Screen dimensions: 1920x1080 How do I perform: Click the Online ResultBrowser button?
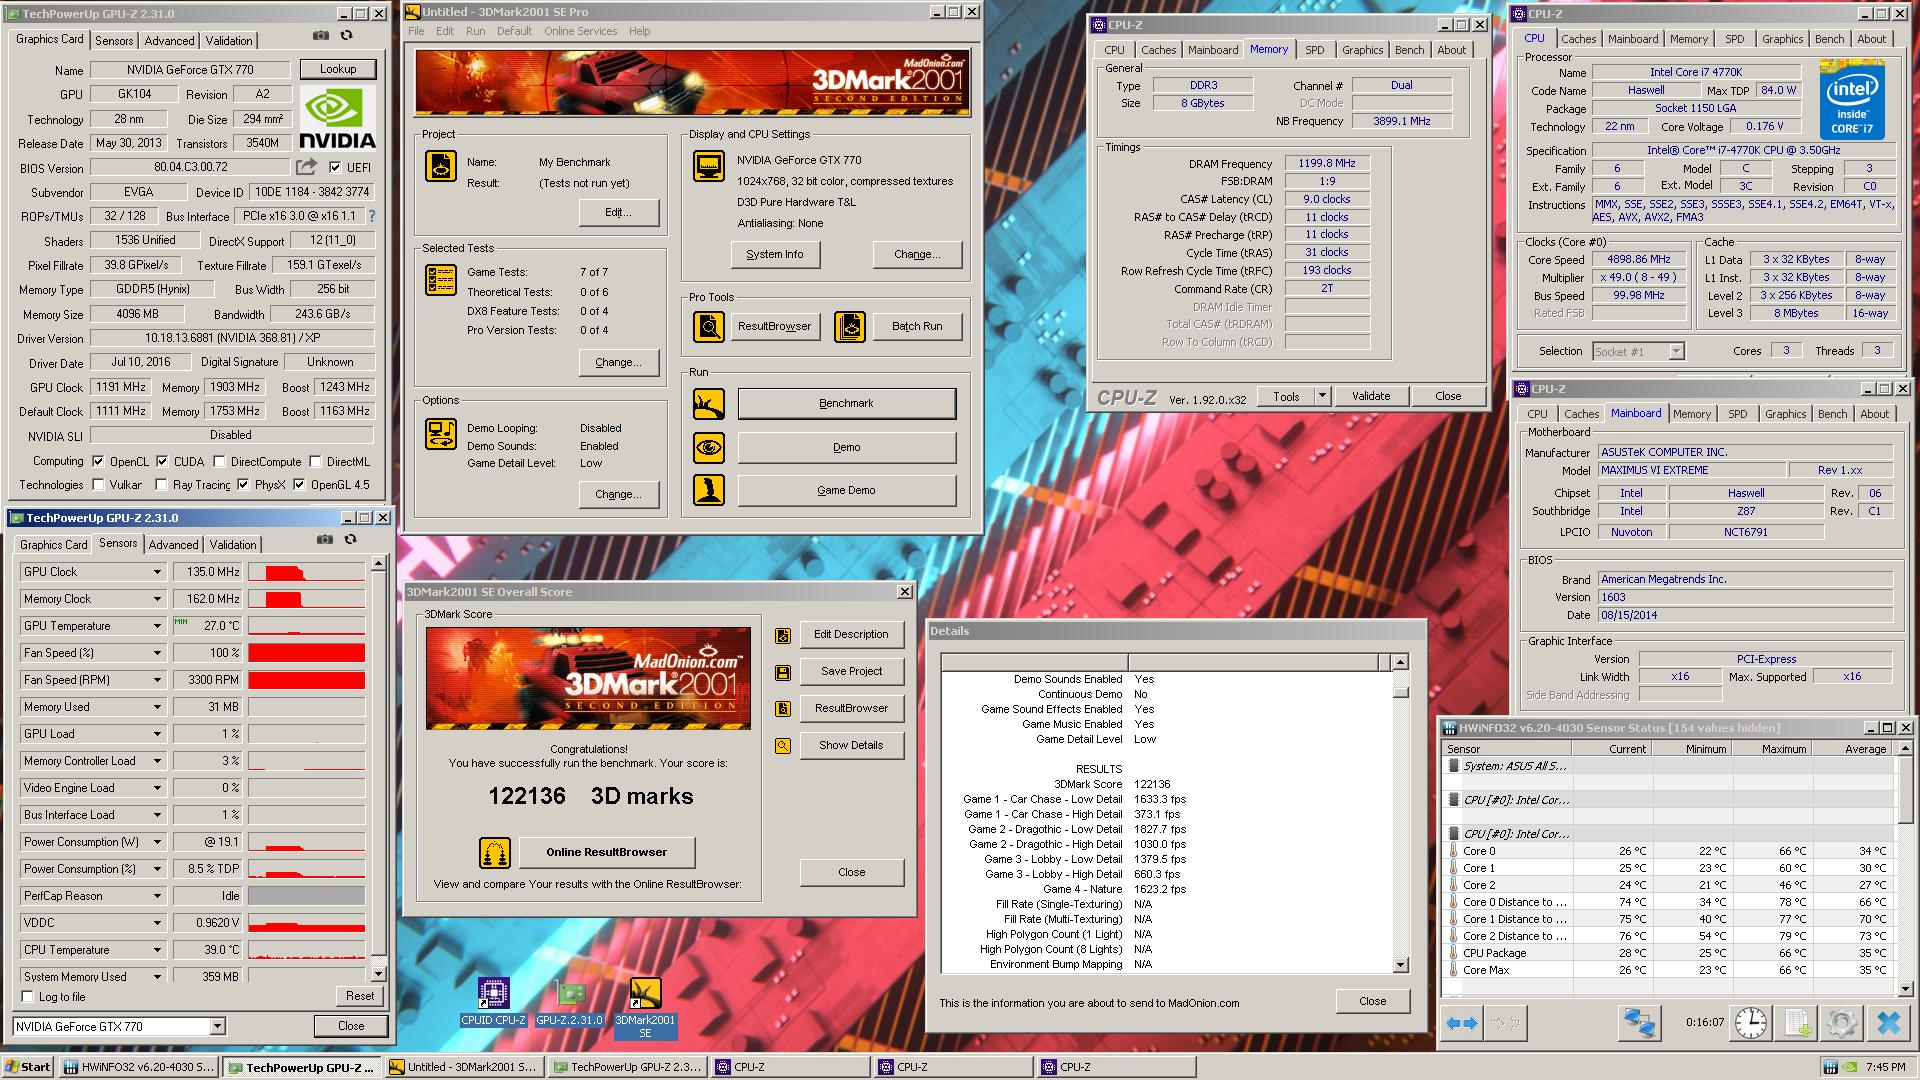[606, 852]
